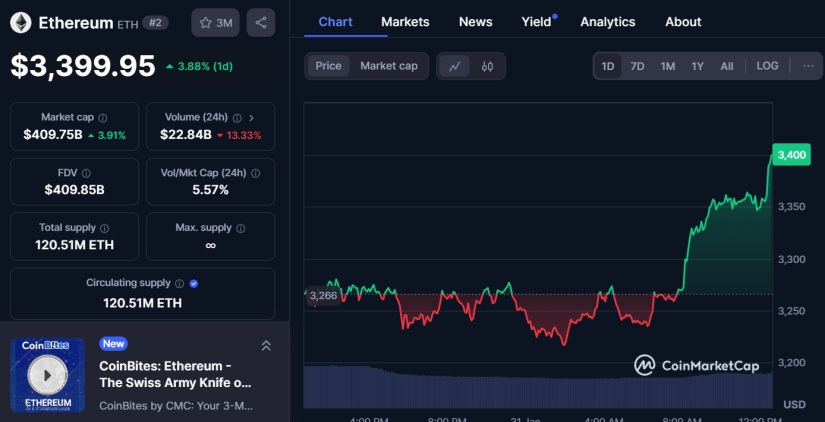Expand Volume (24h) arrow
This screenshot has width=825, height=422.
point(251,118)
